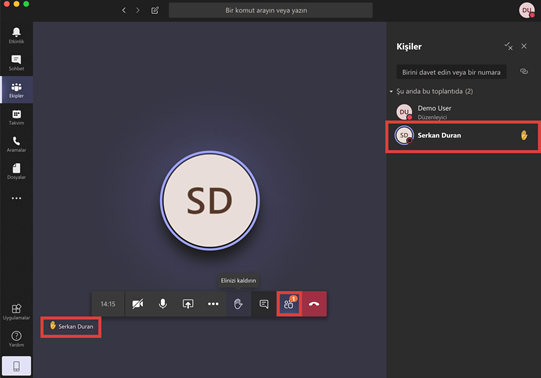Click Serkan Duran's raised hand icon
The height and width of the screenshot is (378, 541).
524,135
